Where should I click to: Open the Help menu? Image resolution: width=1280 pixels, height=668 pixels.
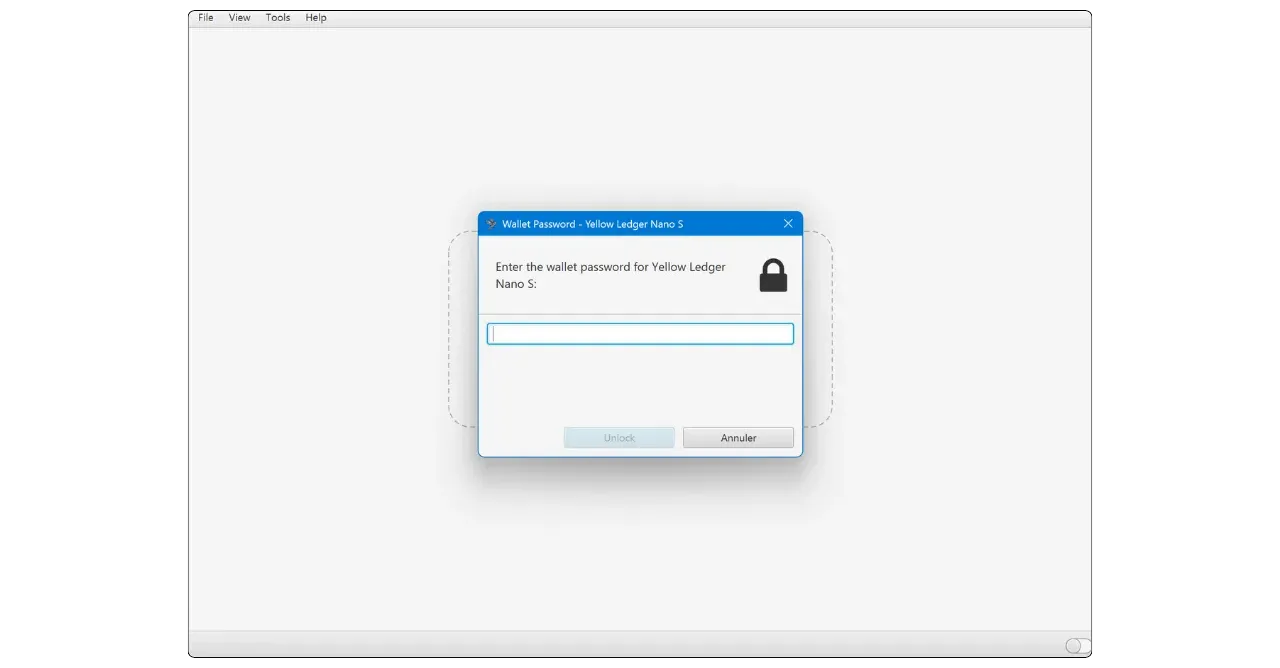click(316, 18)
